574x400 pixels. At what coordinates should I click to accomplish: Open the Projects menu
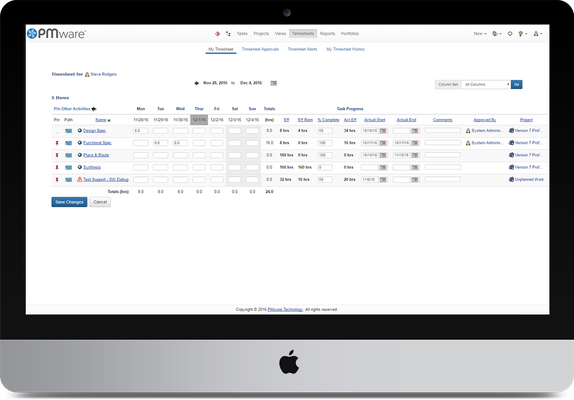pyautogui.click(x=261, y=34)
